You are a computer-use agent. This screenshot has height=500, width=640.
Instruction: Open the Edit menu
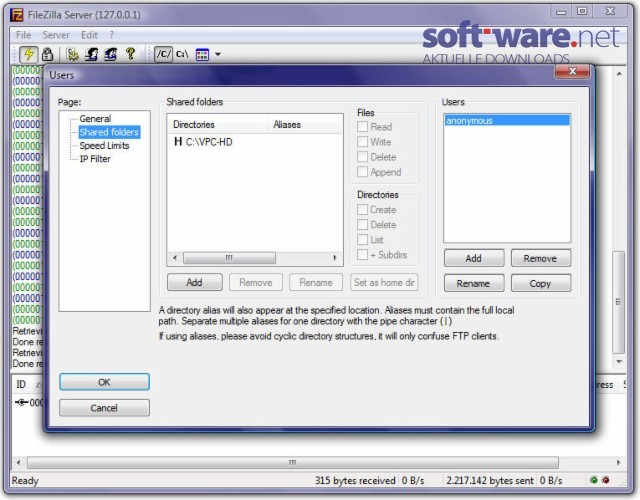[89, 35]
